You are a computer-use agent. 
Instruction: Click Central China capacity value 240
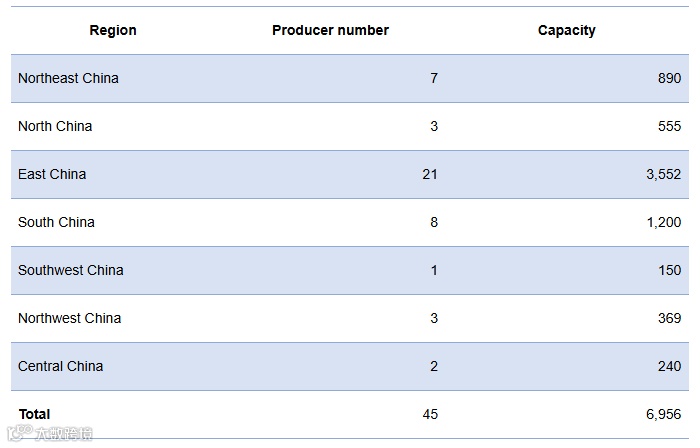point(669,366)
